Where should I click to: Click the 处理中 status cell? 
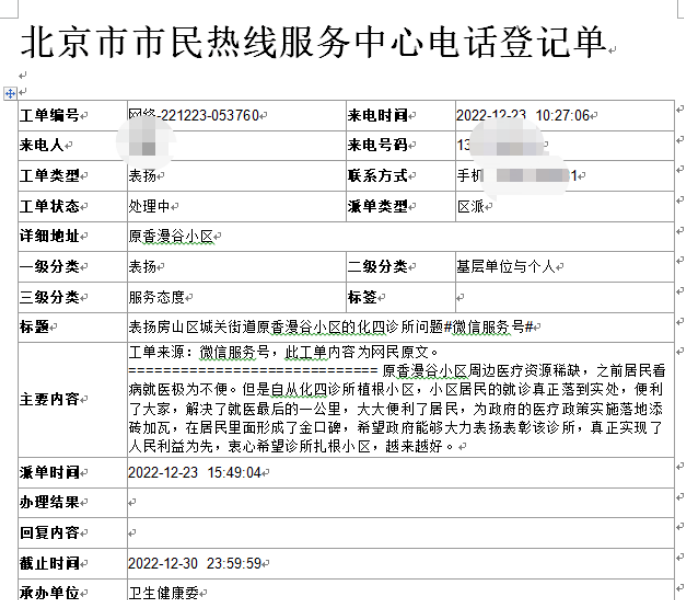coord(149,206)
